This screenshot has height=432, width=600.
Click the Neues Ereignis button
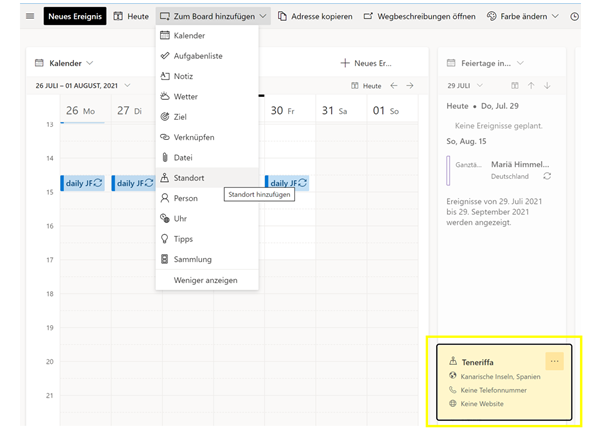(74, 16)
